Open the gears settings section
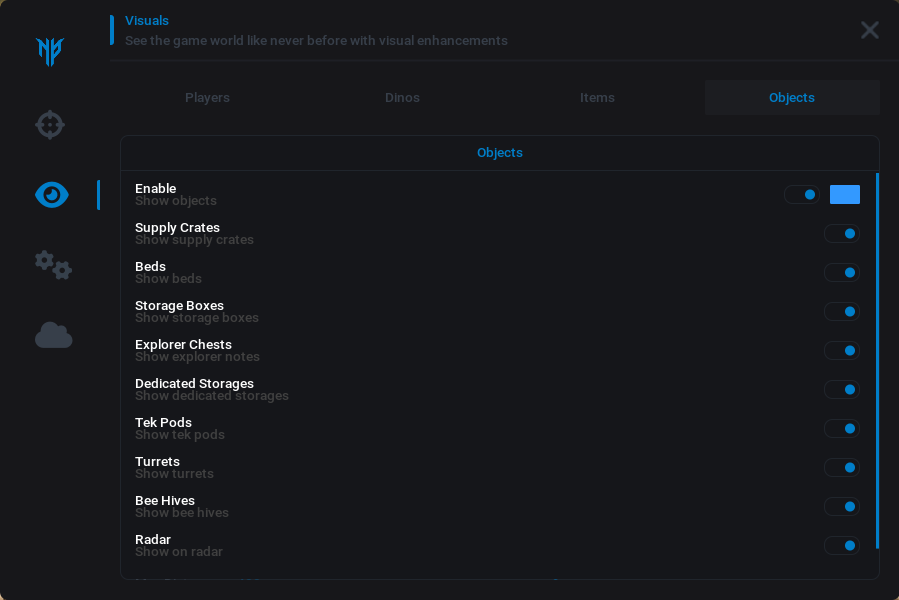Screen dimensions: 899x600 click(53, 264)
